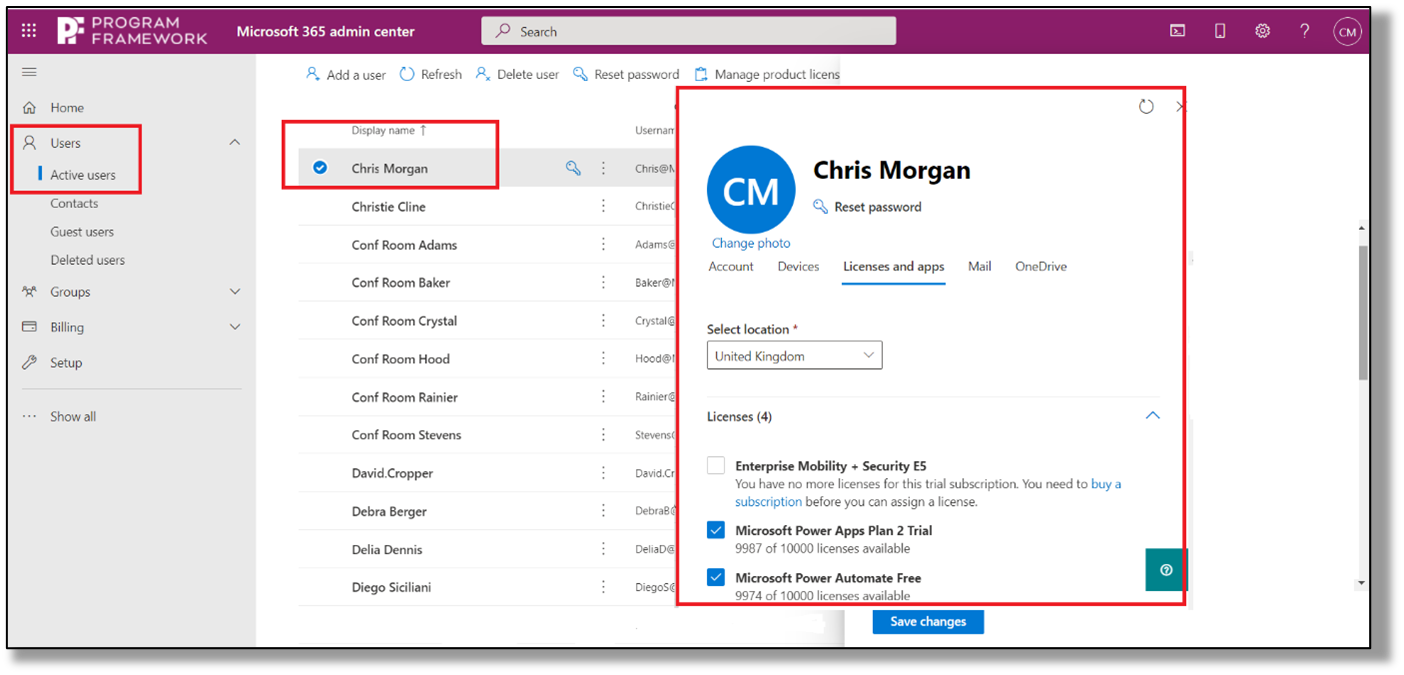Open more actions for Diego Siciliani
The image size is (1404, 675).
(x=603, y=586)
